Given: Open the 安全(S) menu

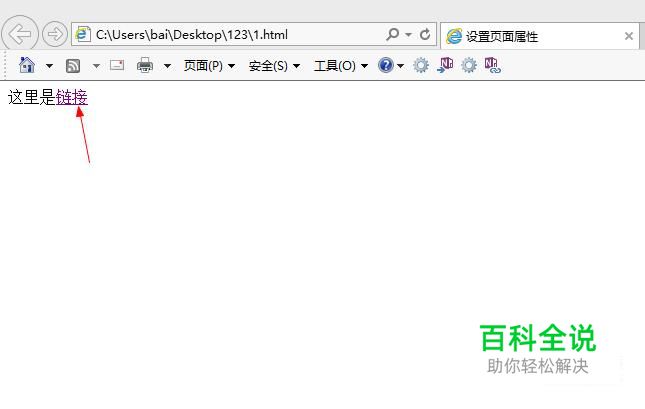Looking at the screenshot, I should coord(274,65).
